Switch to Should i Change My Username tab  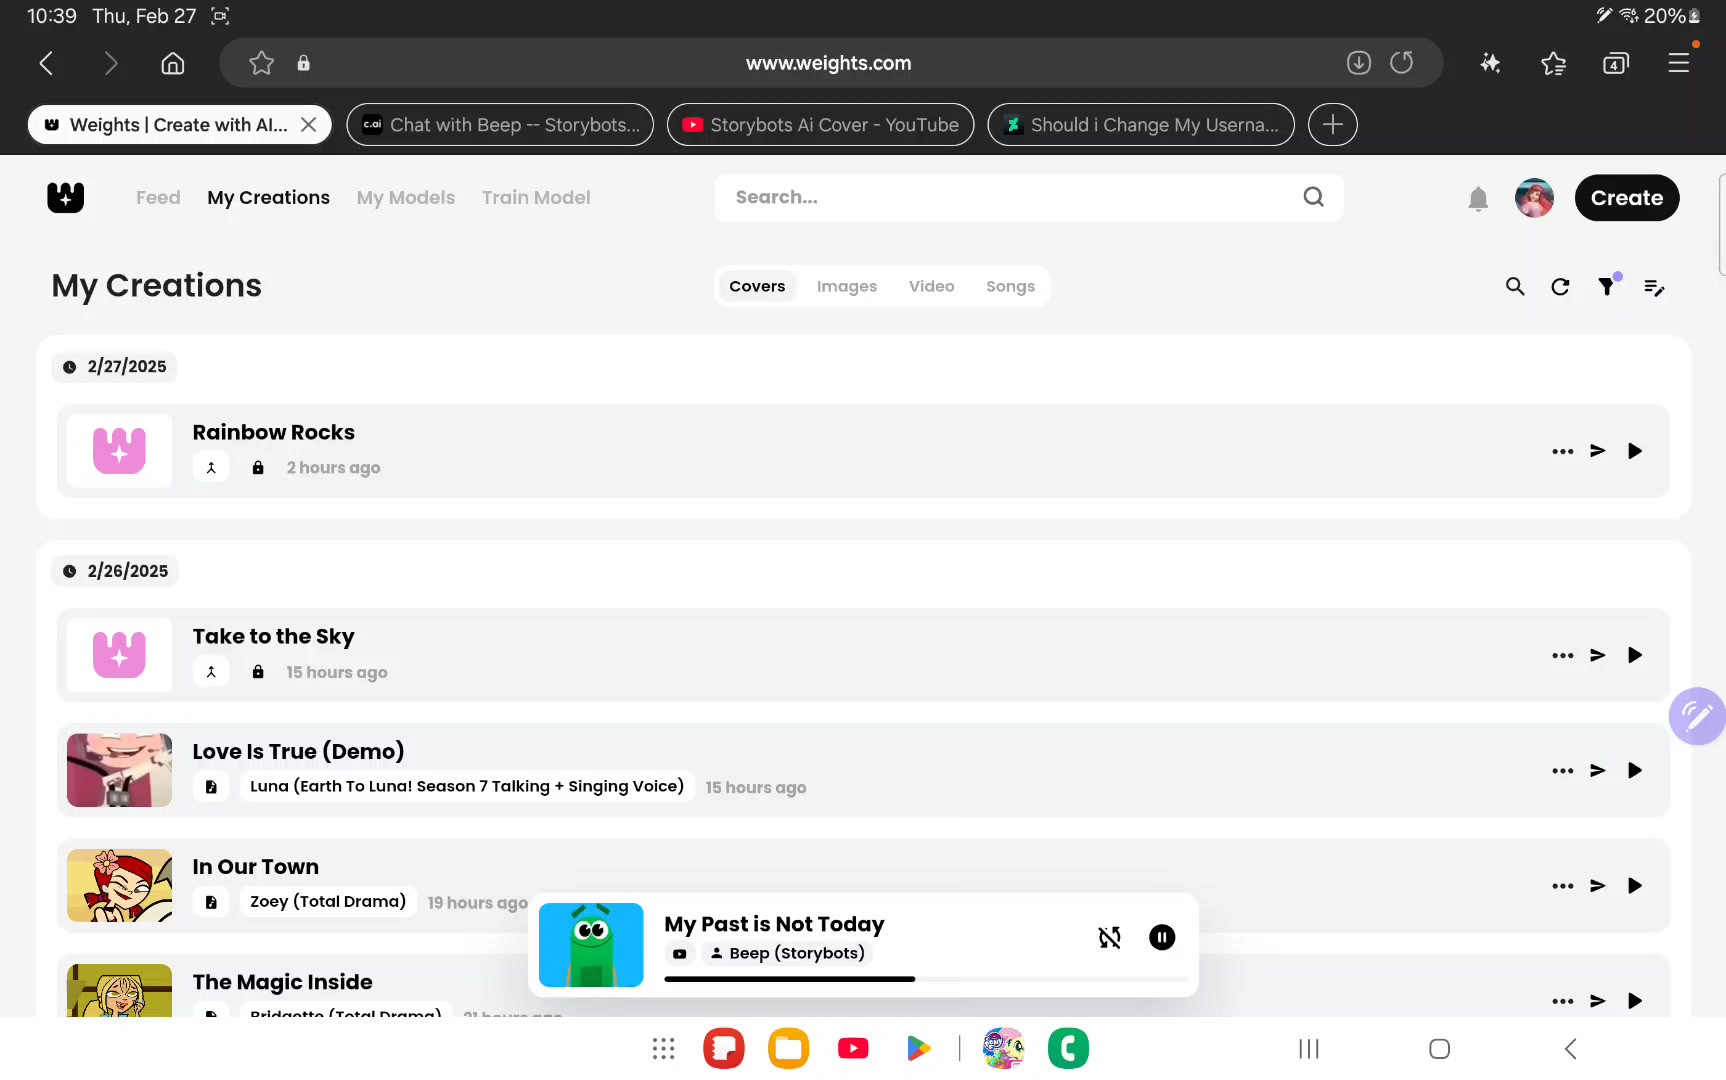[1141, 125]
